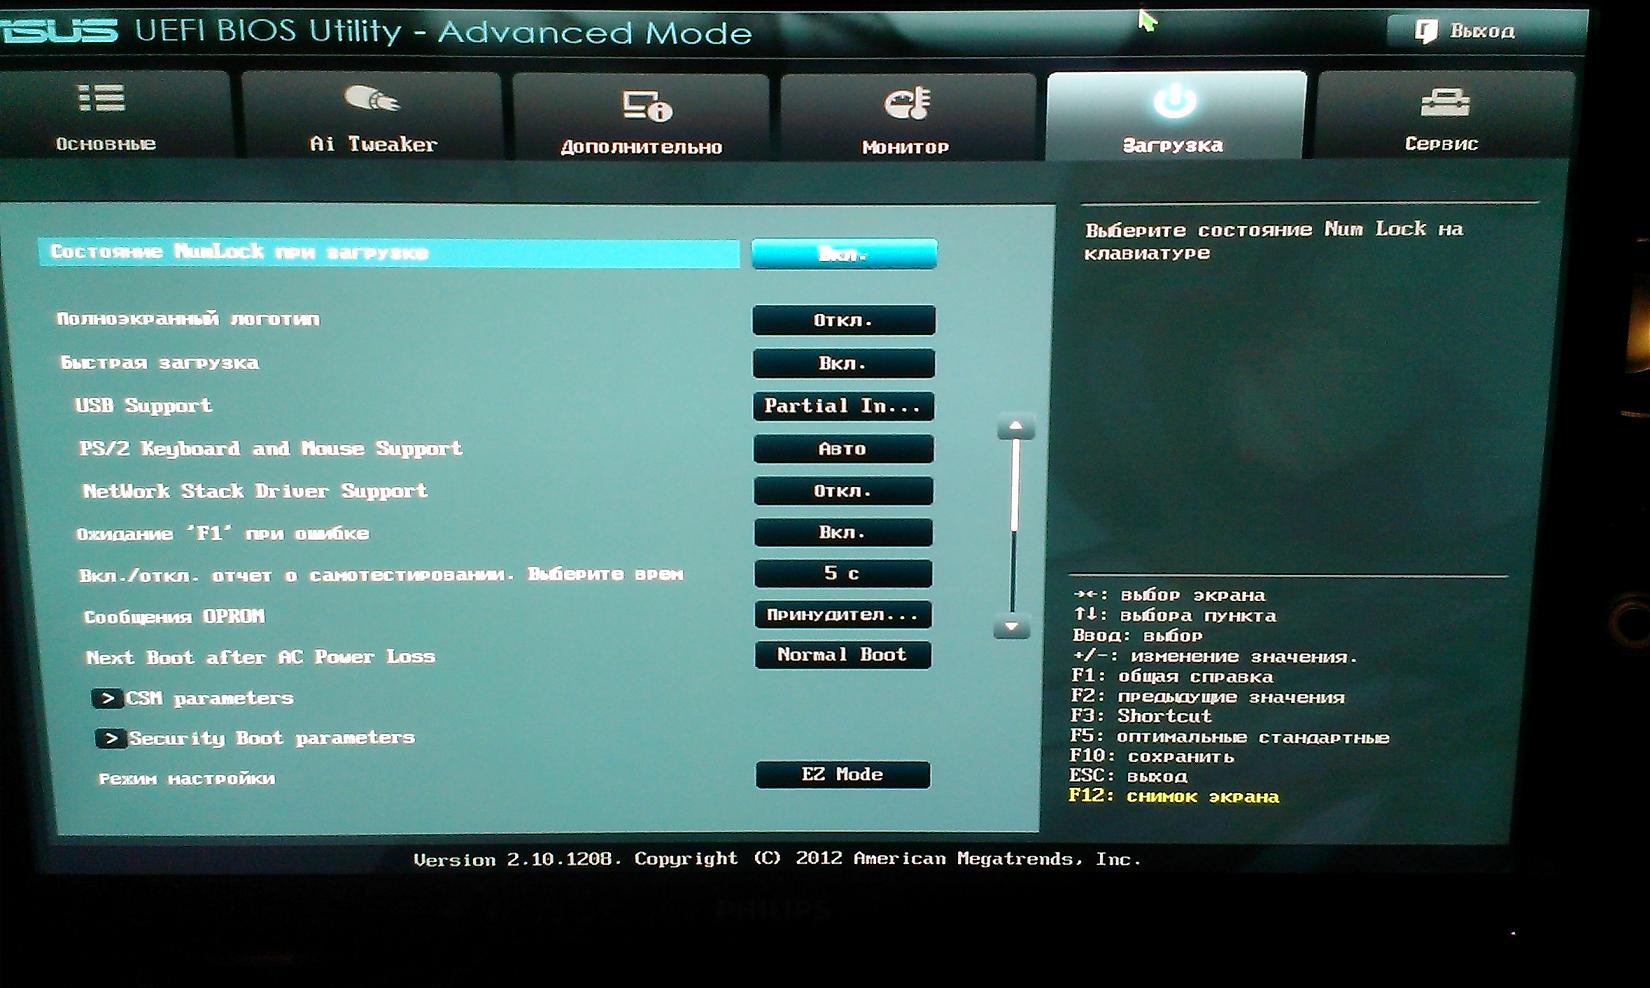The width and height of the screenshot is (1650, 988).
Task: Toggle the Ожидание 'F1' при ошибке value
Action: [843, 532]
